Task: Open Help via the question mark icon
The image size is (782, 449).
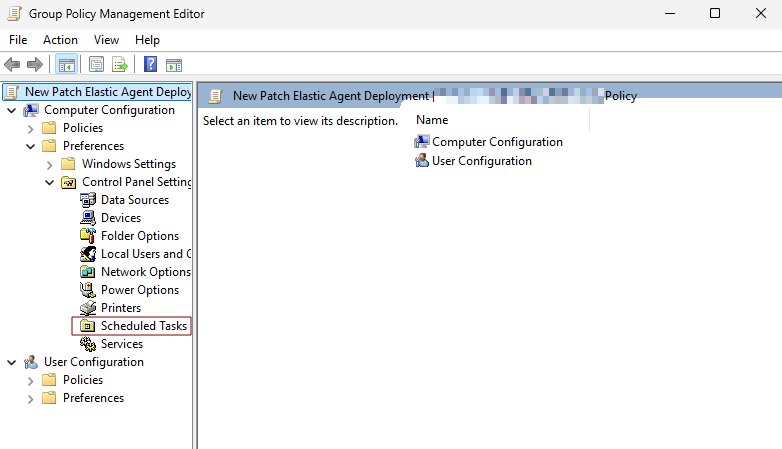Action: 150,65
